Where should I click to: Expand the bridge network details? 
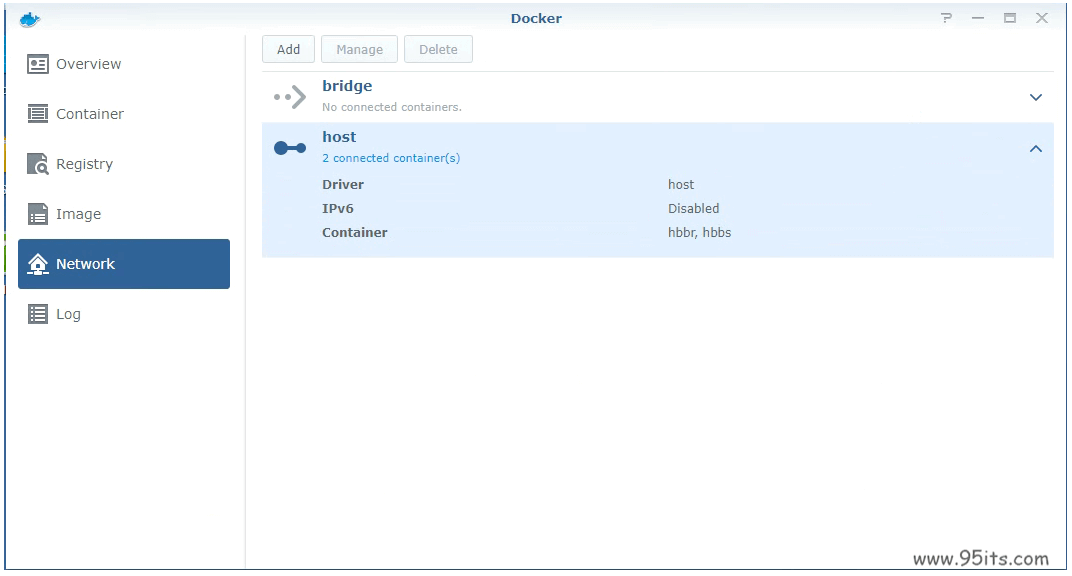tap(1036, 97)
